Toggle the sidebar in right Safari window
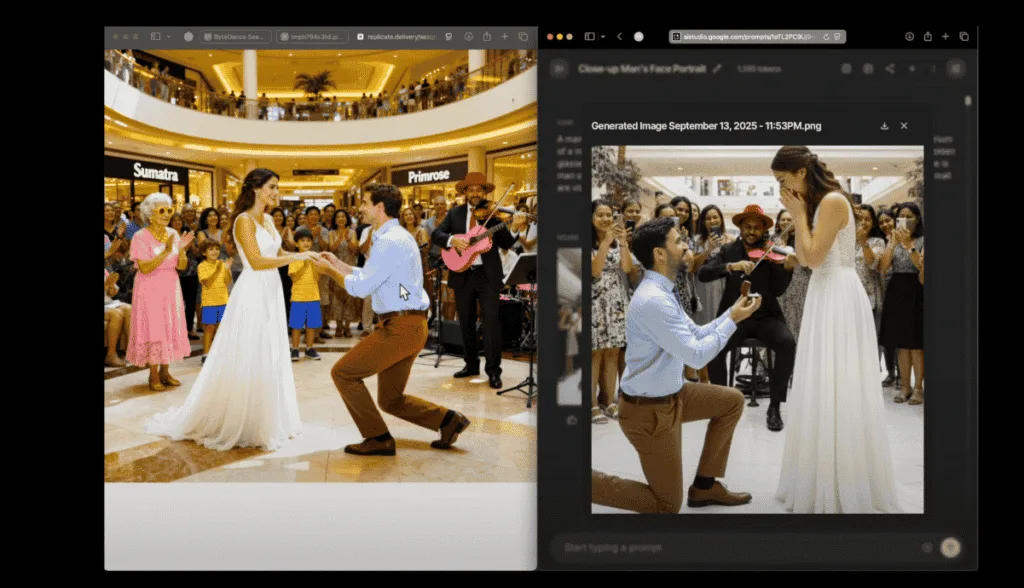The height and width of the screenshot is (588, 1024). coord(589,36)
